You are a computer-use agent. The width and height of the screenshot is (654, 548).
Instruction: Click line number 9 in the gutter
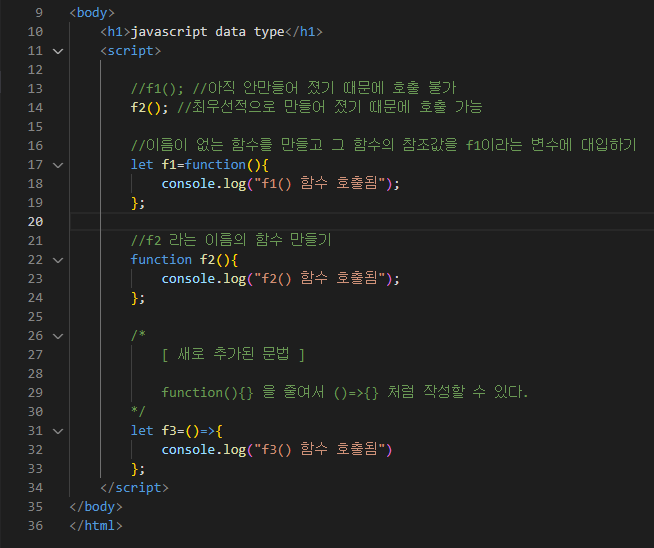click(39, 13)
